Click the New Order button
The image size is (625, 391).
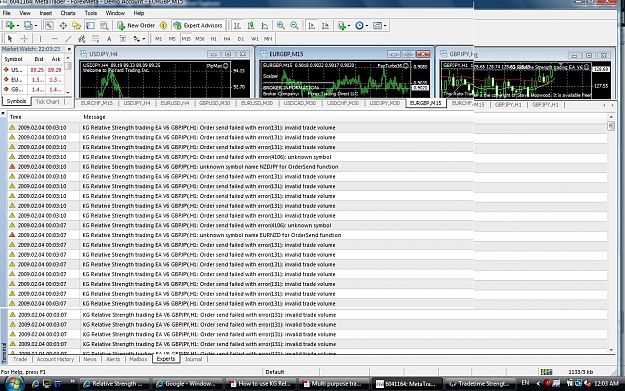(x=136, y=26)
